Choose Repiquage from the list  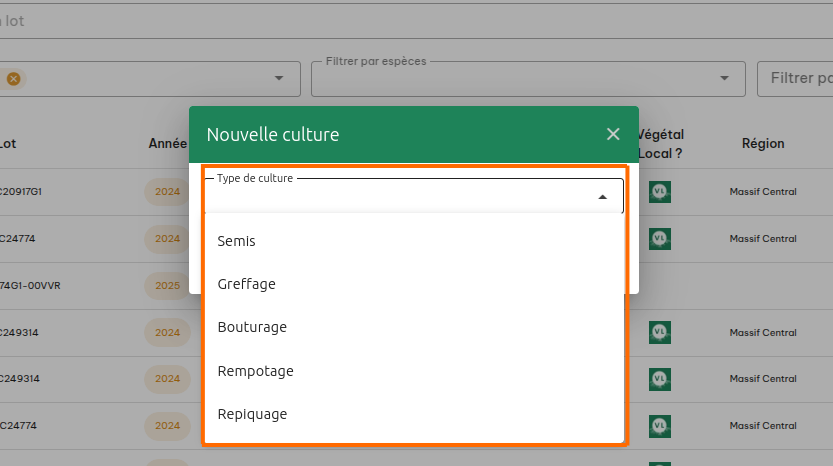(252, 414)
